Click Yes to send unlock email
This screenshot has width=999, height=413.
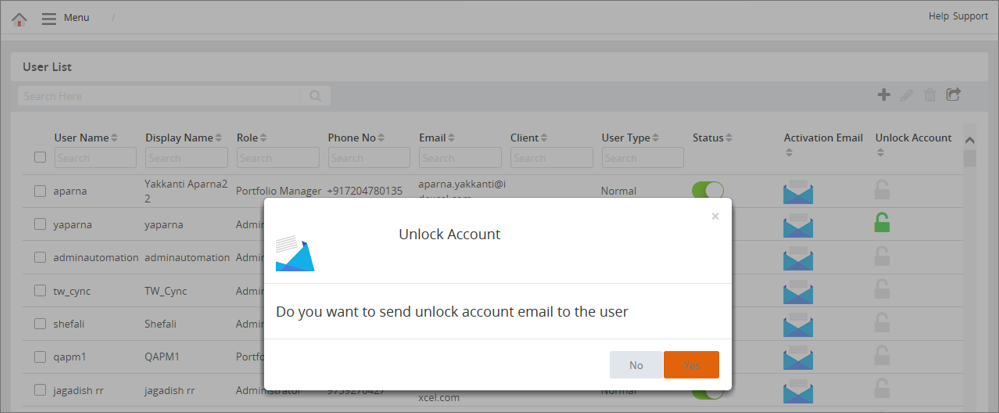tap(691, 365)
